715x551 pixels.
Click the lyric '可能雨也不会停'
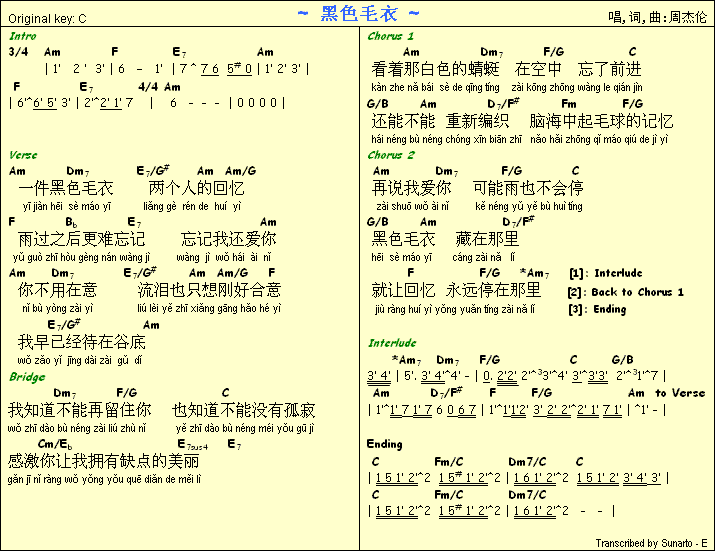[528, 188]
